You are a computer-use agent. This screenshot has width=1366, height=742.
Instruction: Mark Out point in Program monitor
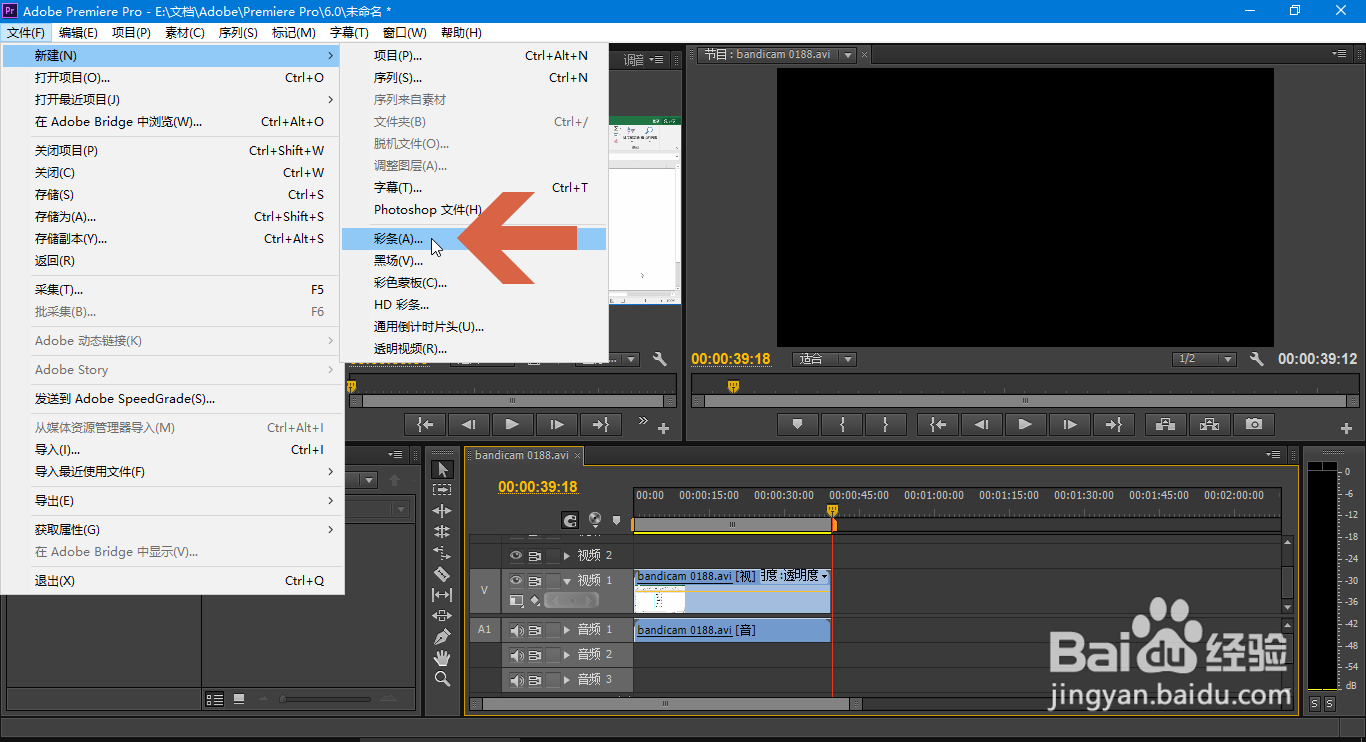(886, 424)
